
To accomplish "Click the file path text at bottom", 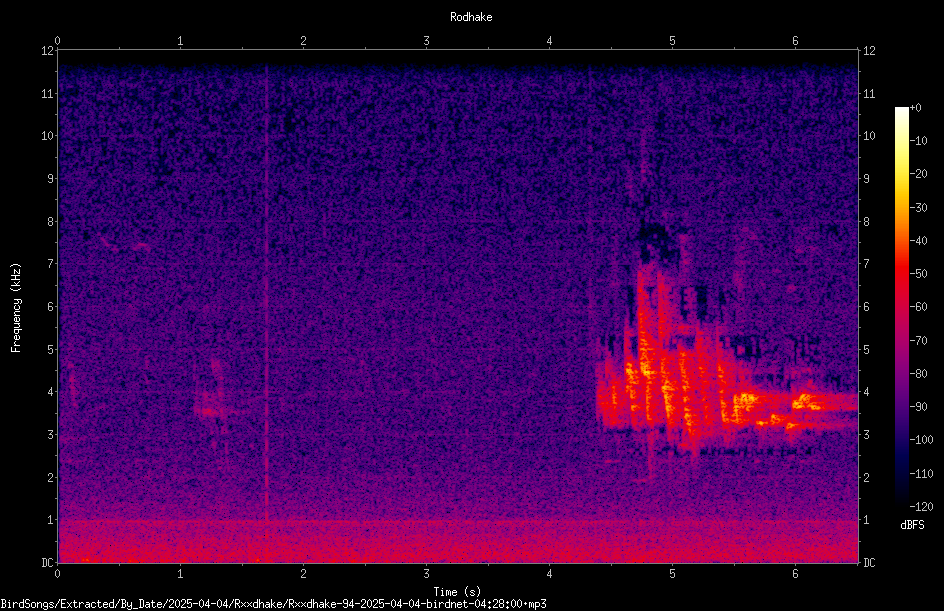I will point(273,604).
